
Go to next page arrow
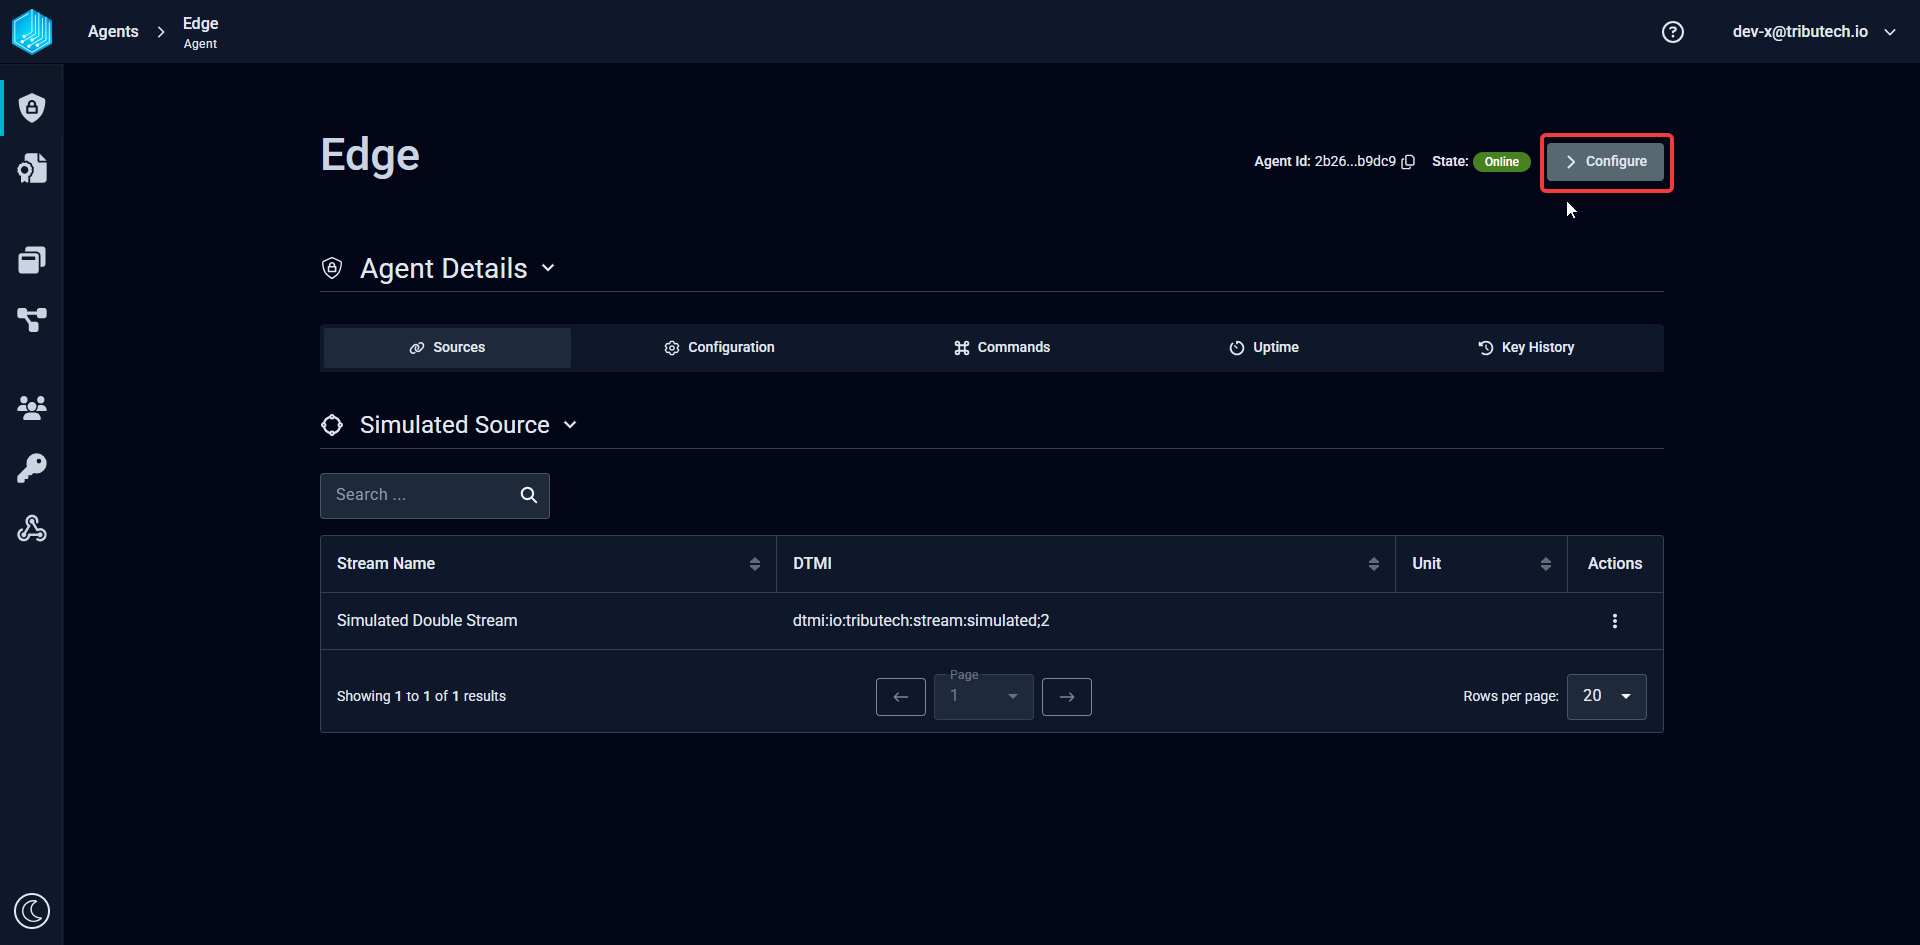click(1067, 697)
